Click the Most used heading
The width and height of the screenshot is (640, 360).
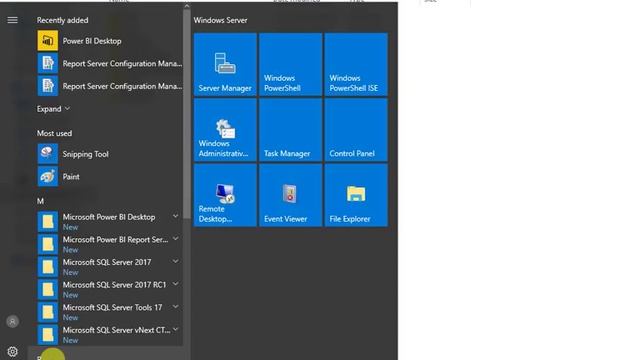pos(54,133)
